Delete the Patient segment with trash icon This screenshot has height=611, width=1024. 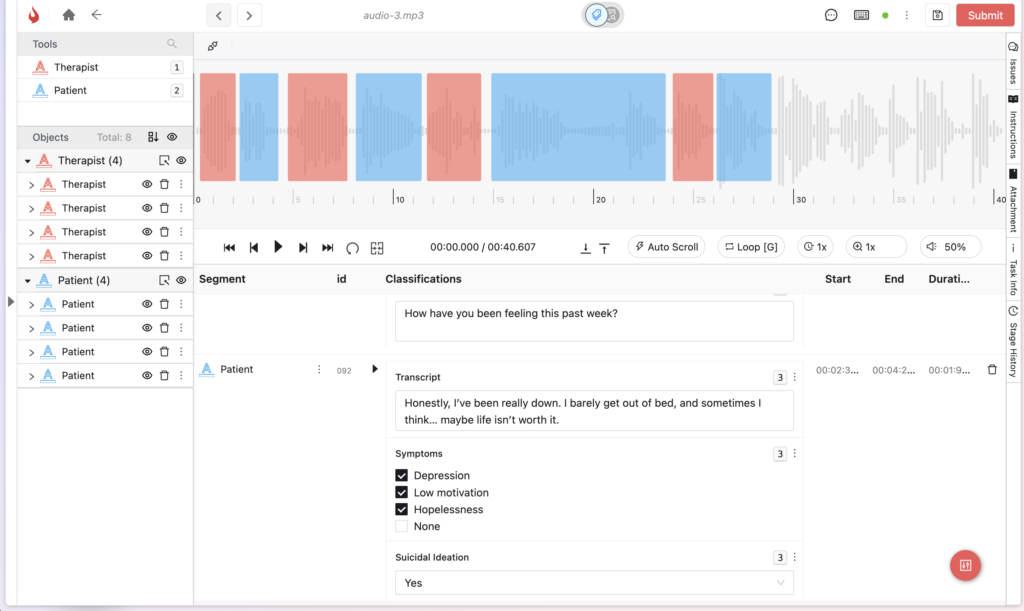(992, 370)
